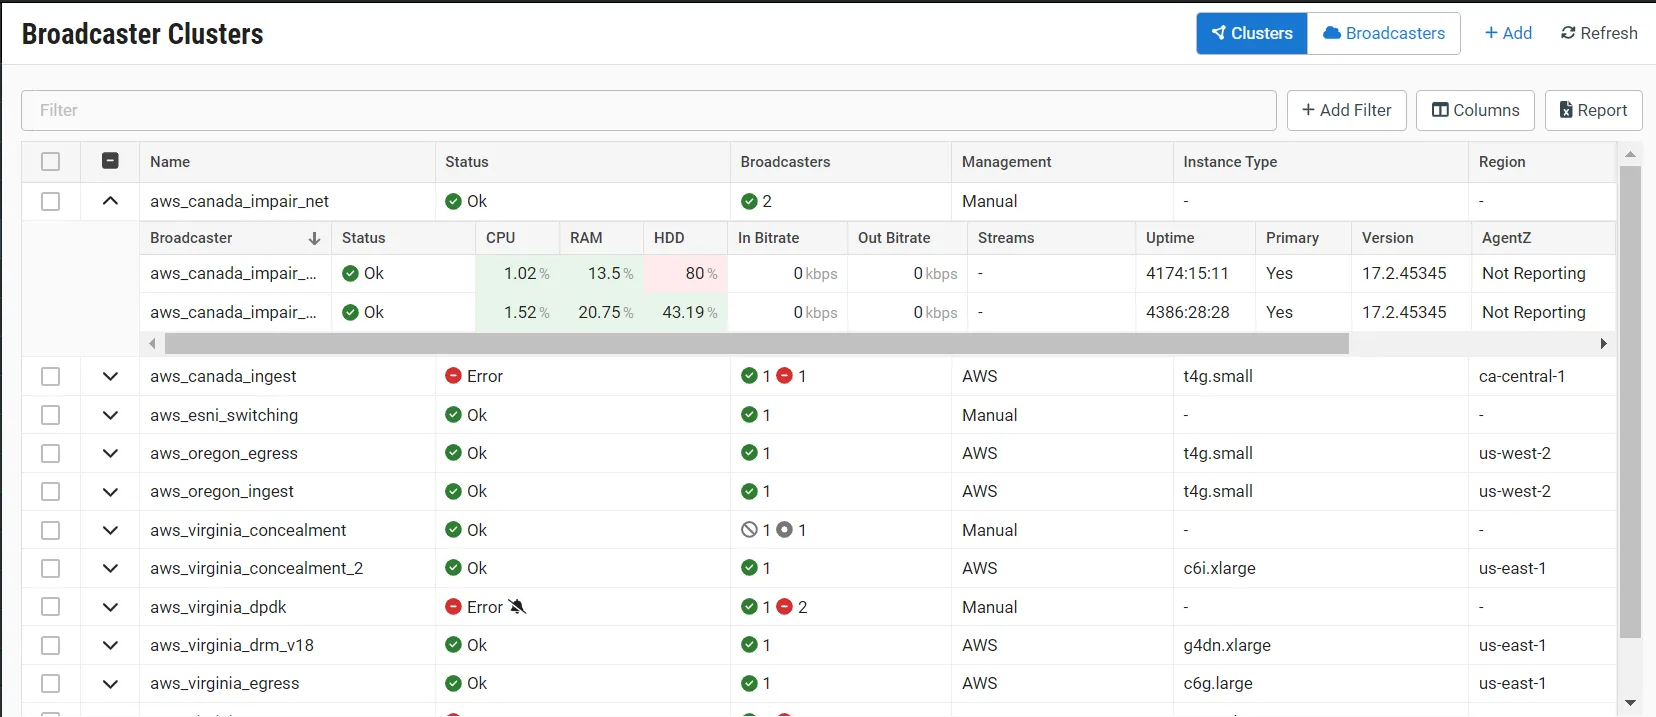Click green broadcaster check in aws_virginia_egress row

click(749, 683)
